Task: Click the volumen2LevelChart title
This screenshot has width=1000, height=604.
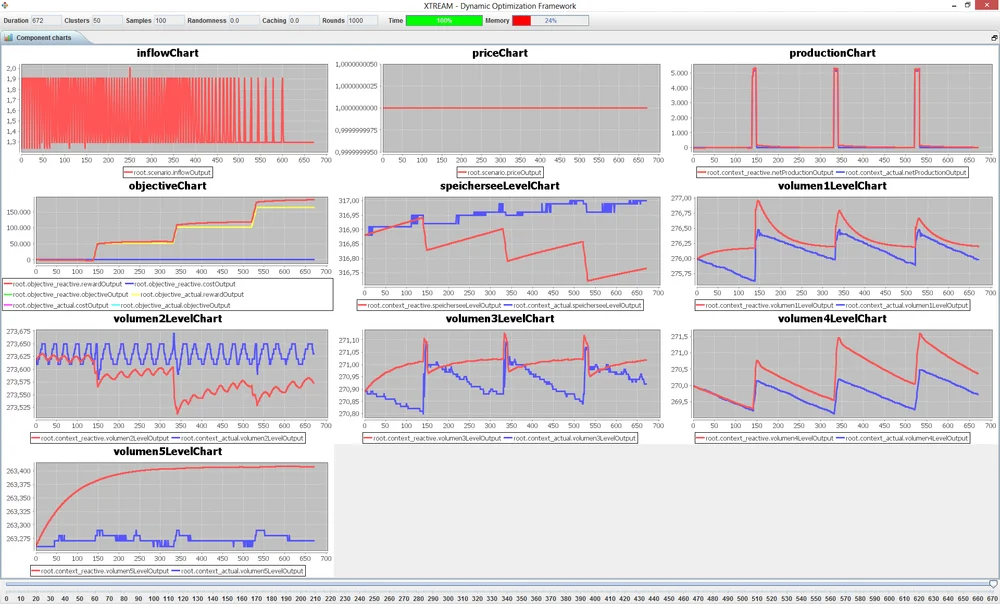Action: click(x=167, y=318)
